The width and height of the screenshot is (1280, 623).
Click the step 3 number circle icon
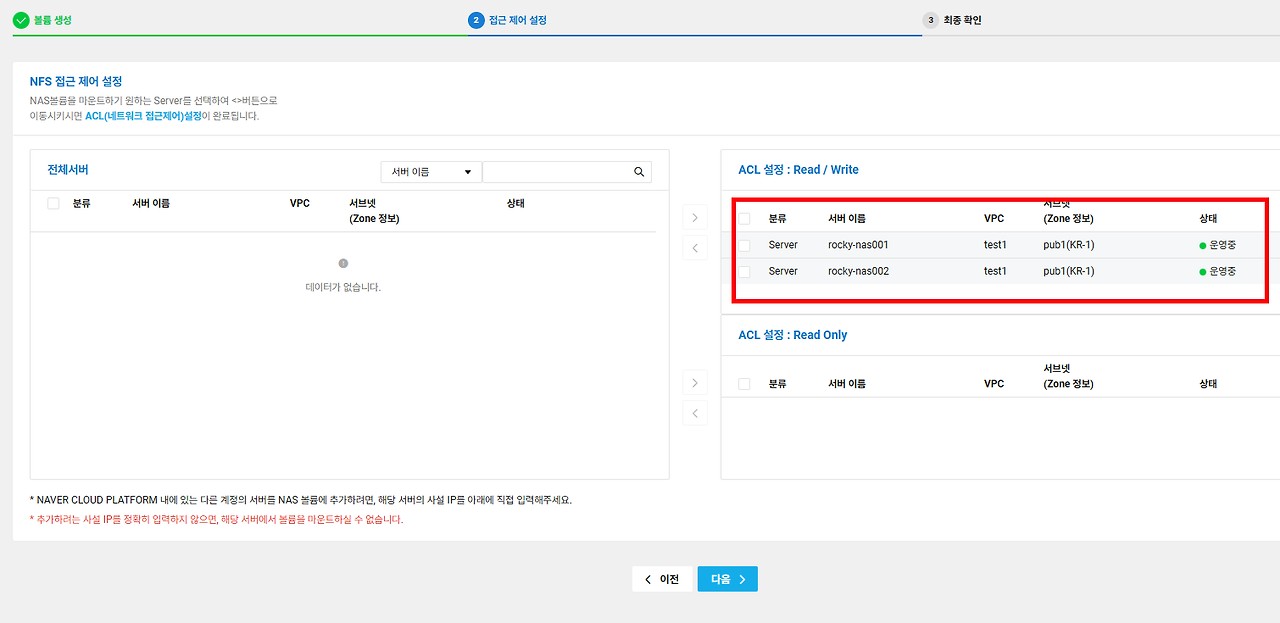click(930, 20)
